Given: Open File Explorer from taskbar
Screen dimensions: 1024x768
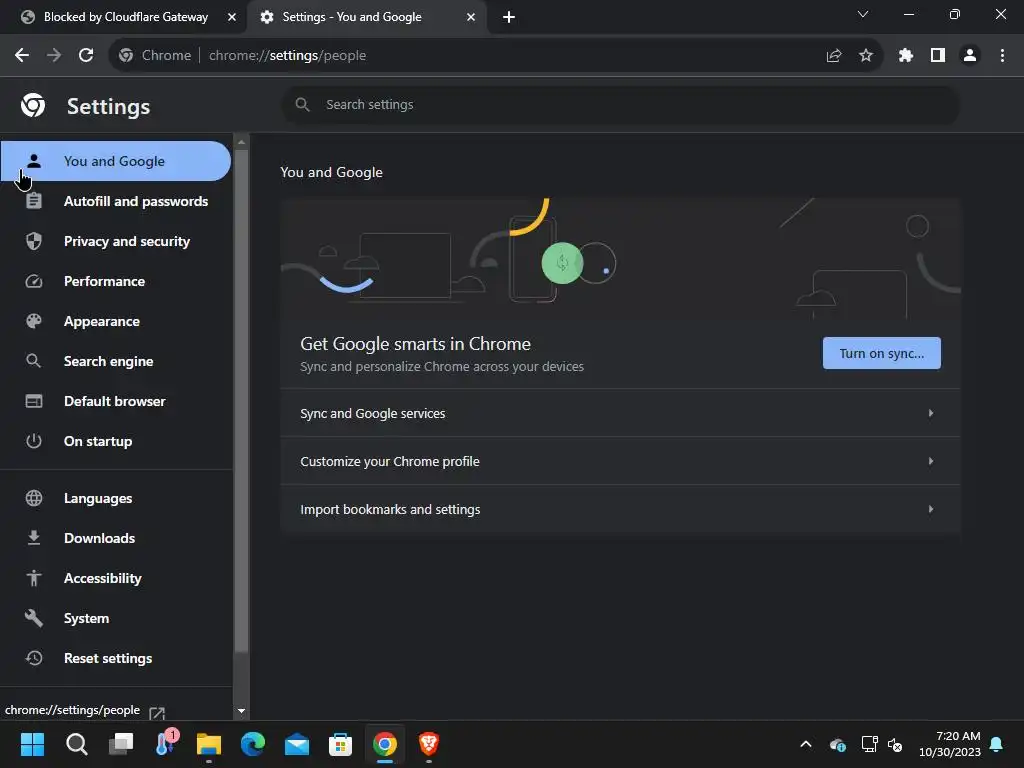Looking at the screenshot, I should point(209,744).
